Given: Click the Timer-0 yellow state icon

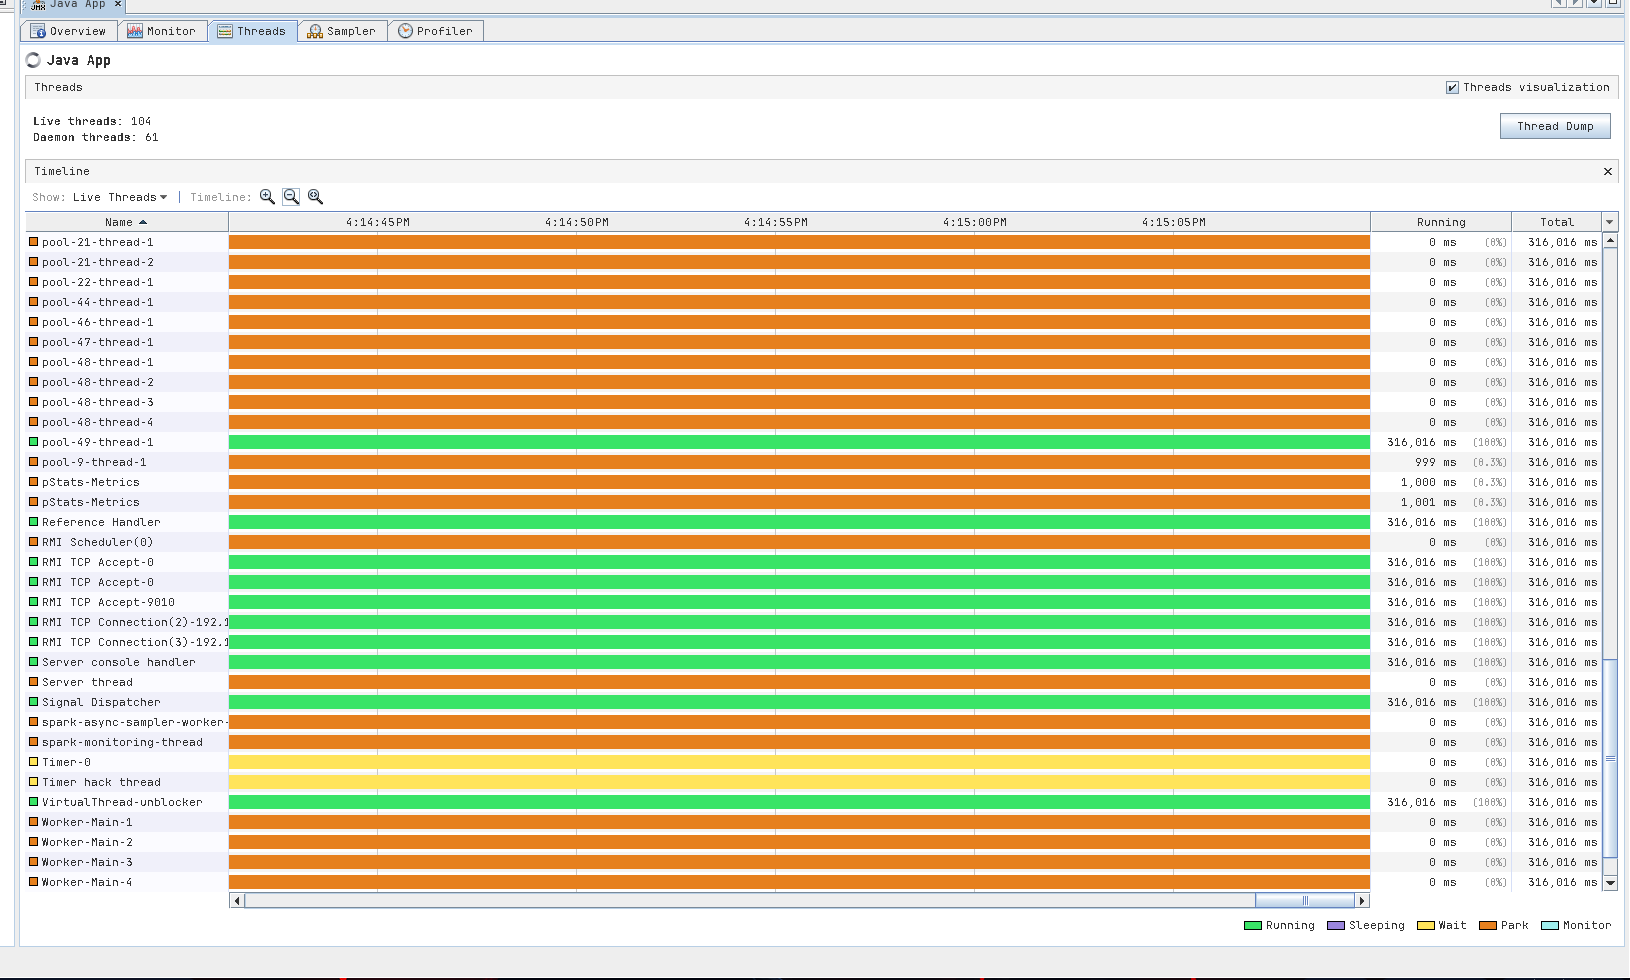Looking at the screenshot, I should tap(33, 762).
